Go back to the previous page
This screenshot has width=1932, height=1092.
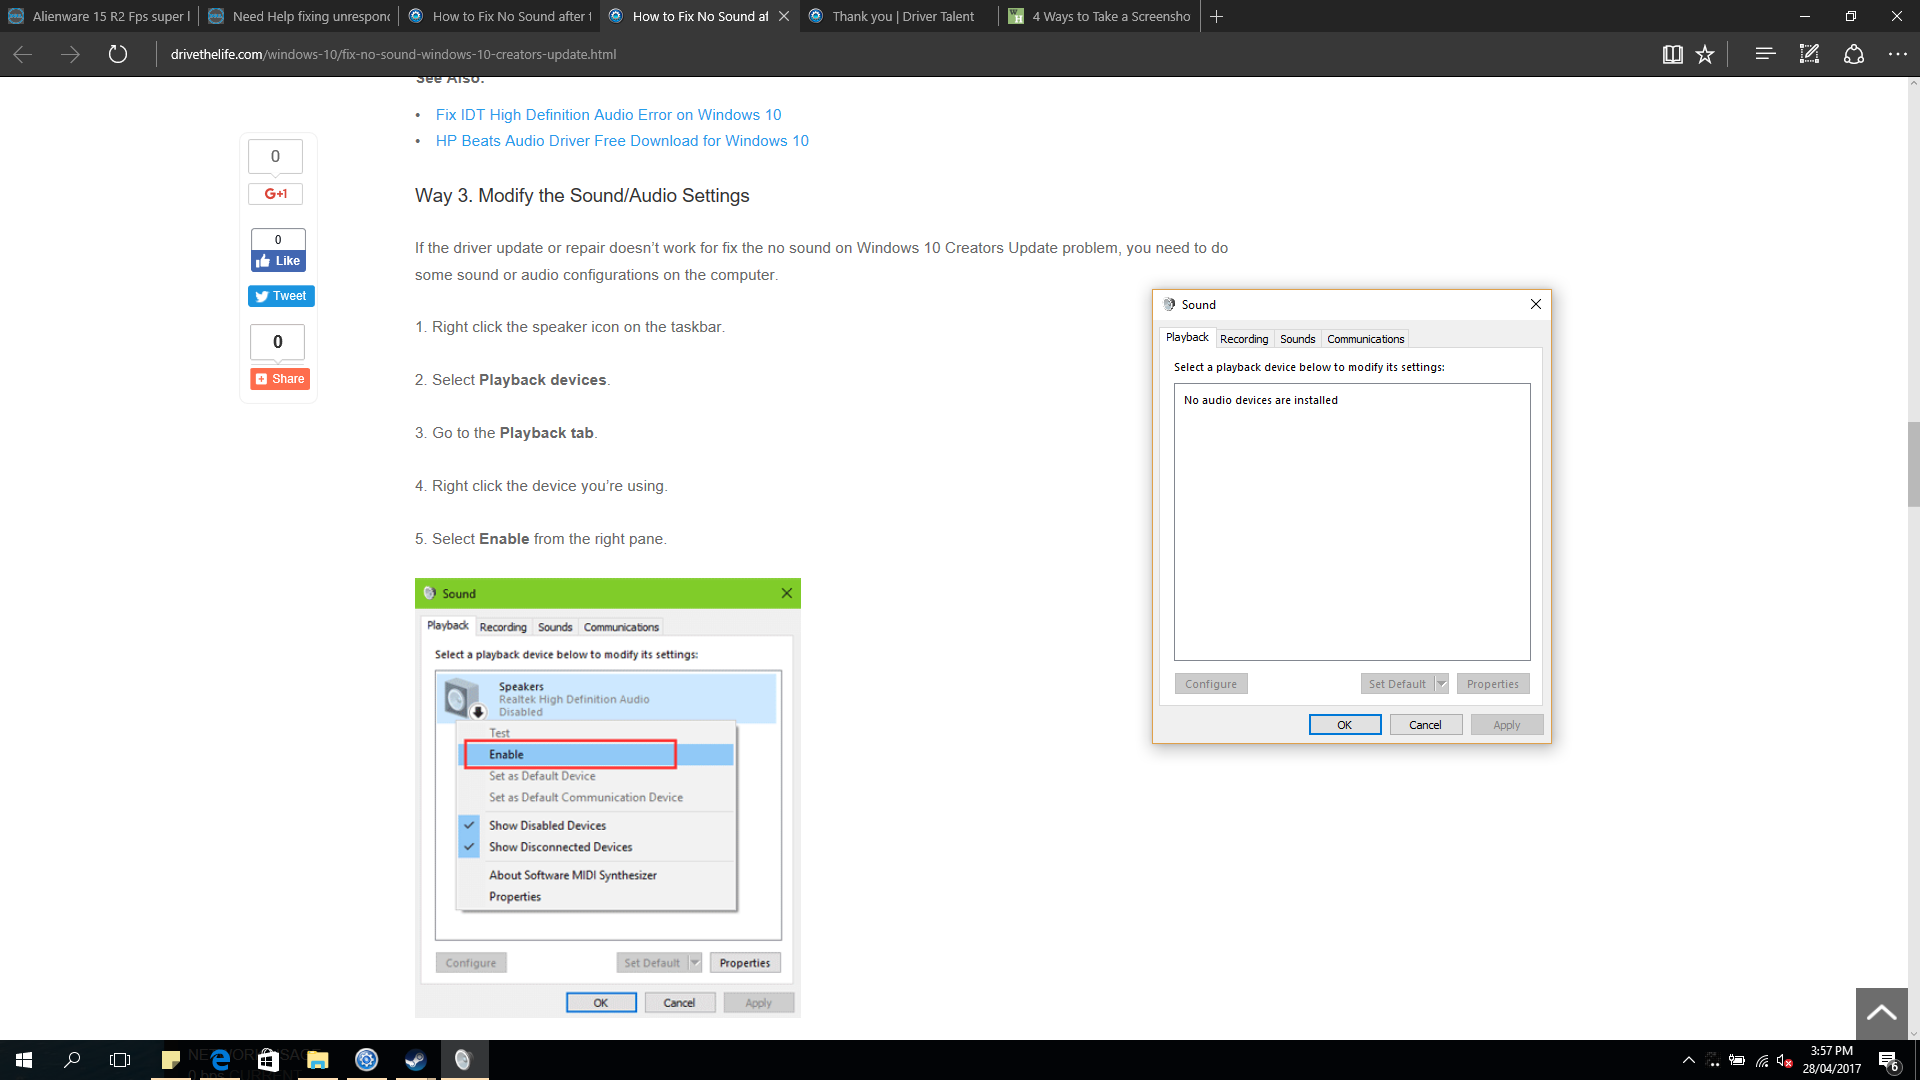click(x=22, y=55)
